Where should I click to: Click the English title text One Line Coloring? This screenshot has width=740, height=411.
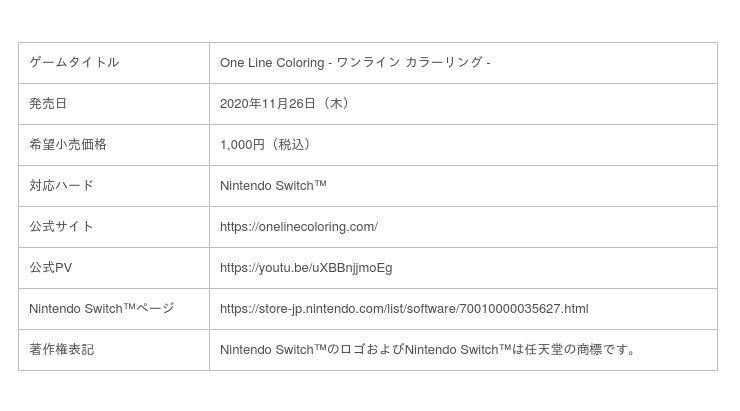click(x=271, y=63)
